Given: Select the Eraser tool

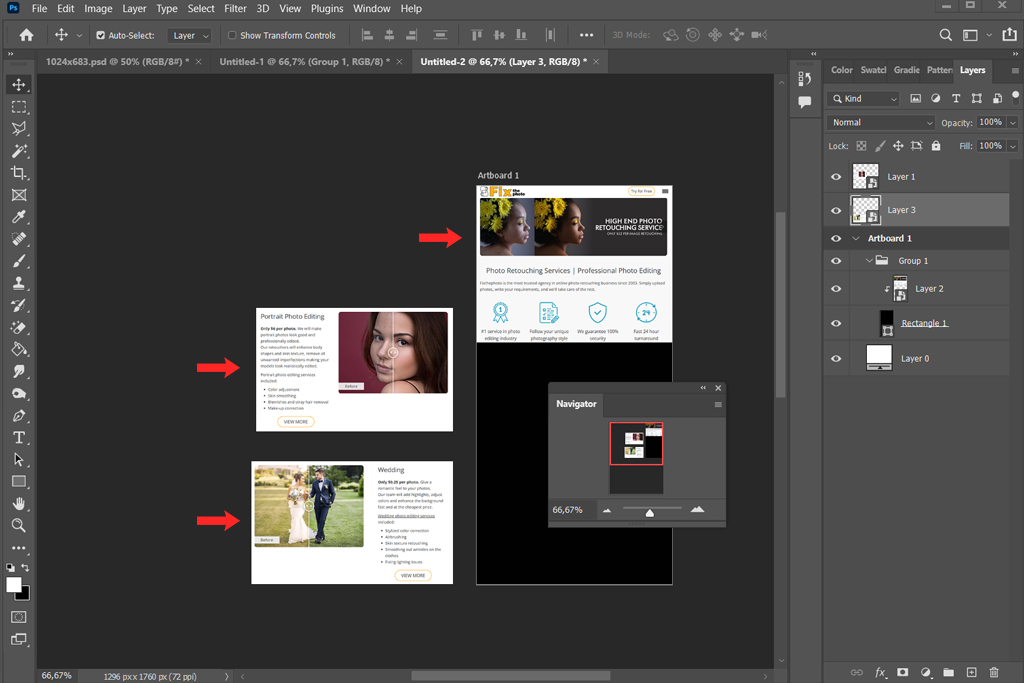Looking at the screenshot, I should click(x=19, y=327).
